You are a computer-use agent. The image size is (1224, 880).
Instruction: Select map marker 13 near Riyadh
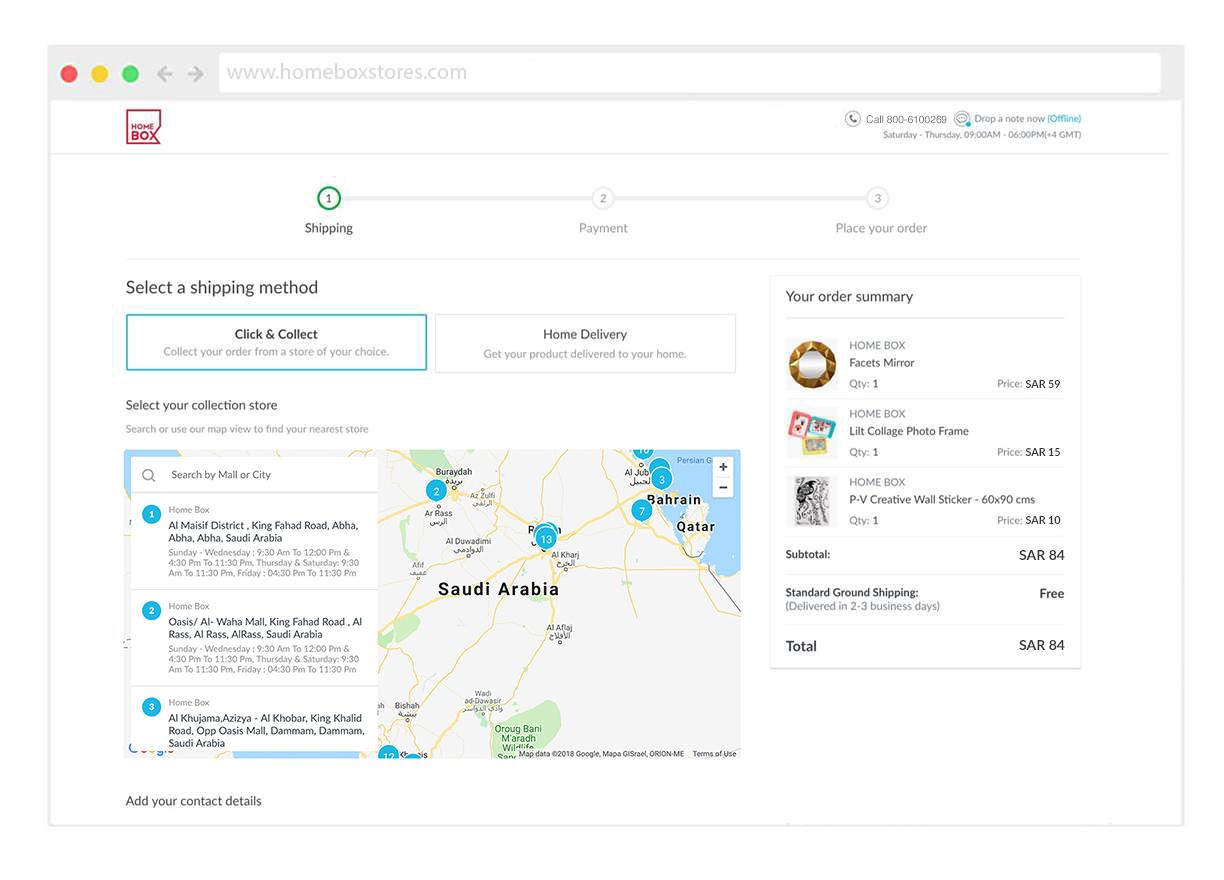click(x=545, y=539)
